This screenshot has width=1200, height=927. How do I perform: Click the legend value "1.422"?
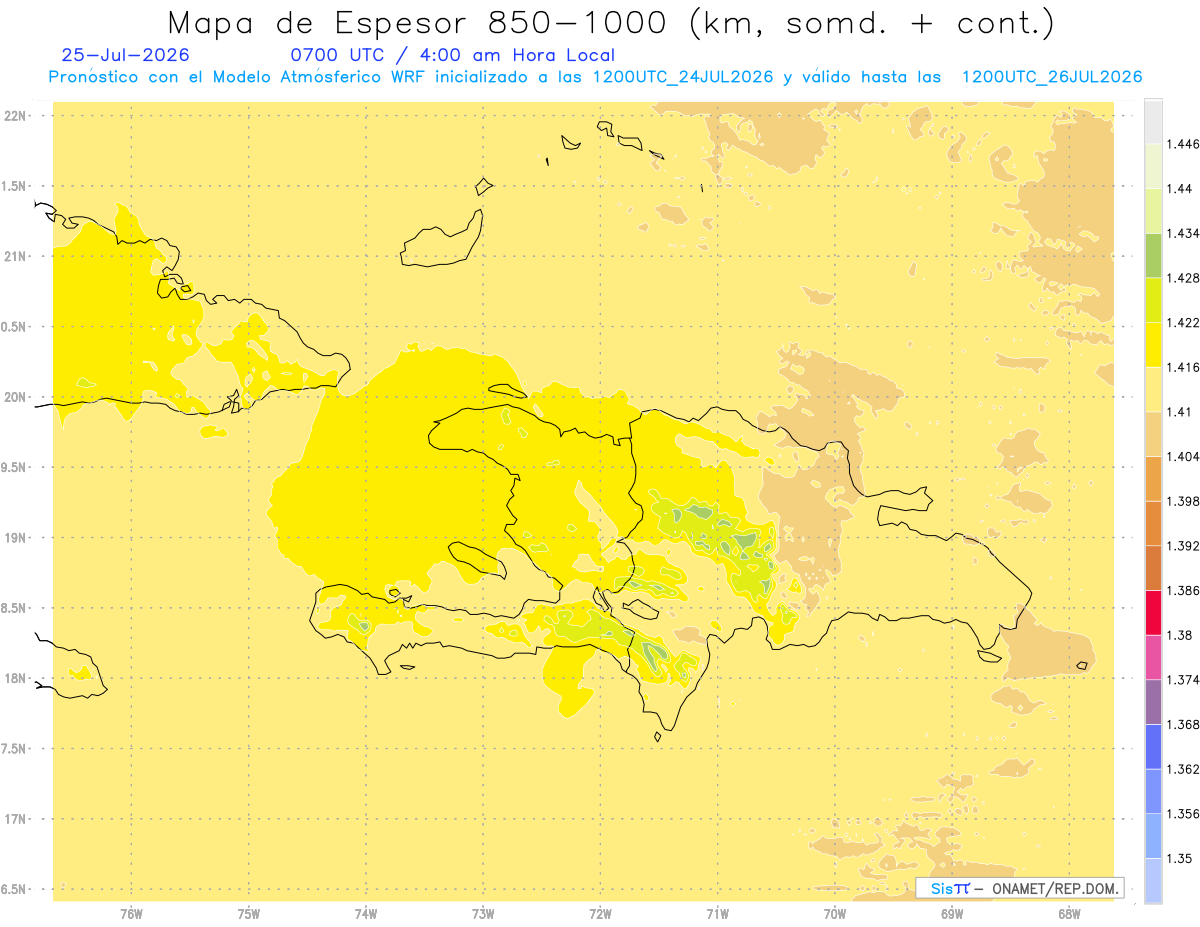pyautogui.click(x=1183, y=322)
